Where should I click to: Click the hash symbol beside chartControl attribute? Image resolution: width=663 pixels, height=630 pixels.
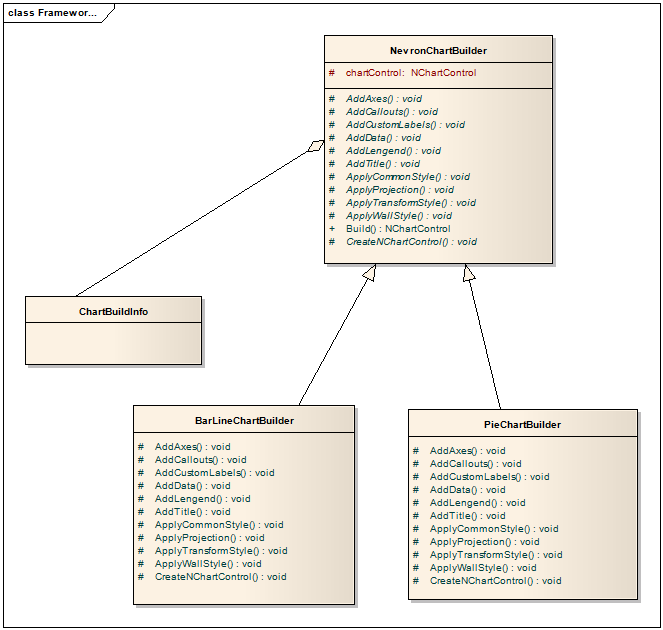pyautogui.click(x=332, y=73)
